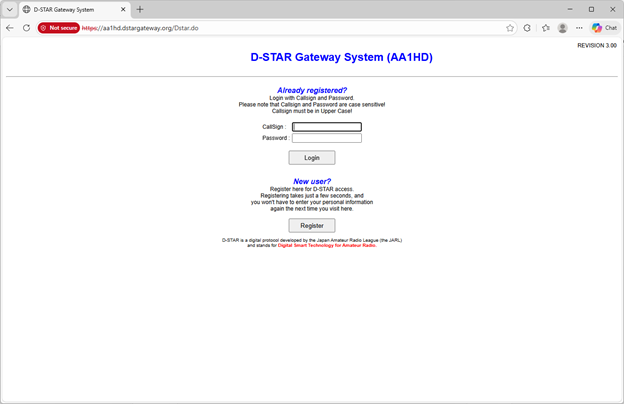Open the Favorites list icon
Viewport: 624px width, 404px height.
(x=546, y=28)
